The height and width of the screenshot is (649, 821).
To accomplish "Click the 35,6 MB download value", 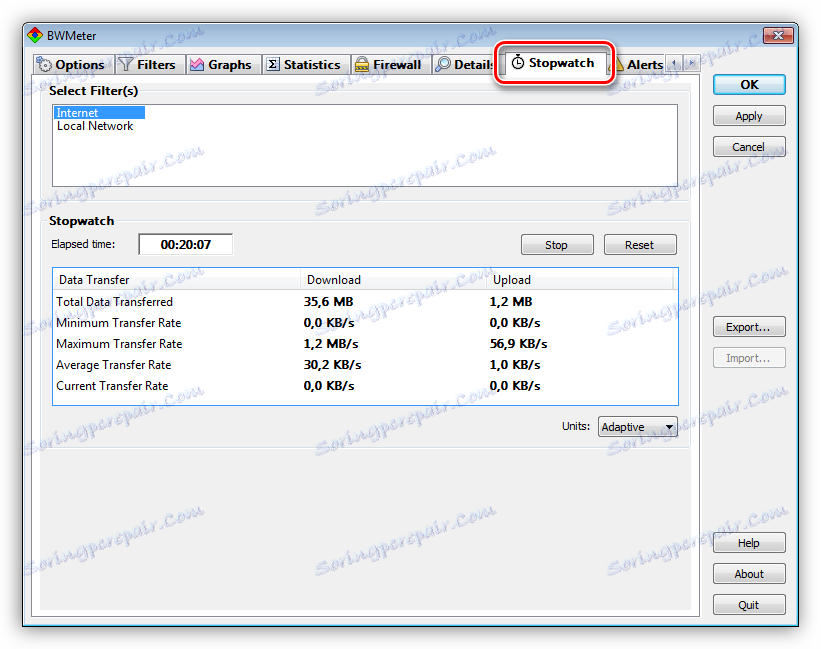I will (328, 301).
